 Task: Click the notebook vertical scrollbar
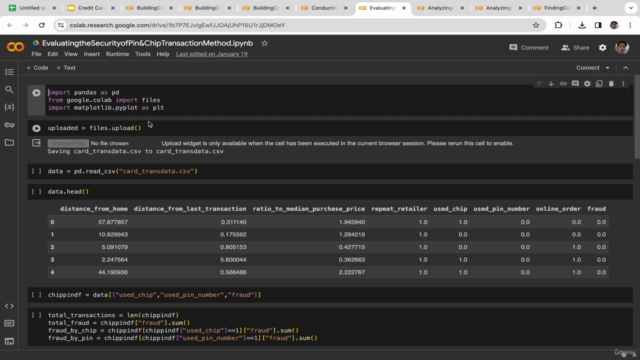(637, 116)
